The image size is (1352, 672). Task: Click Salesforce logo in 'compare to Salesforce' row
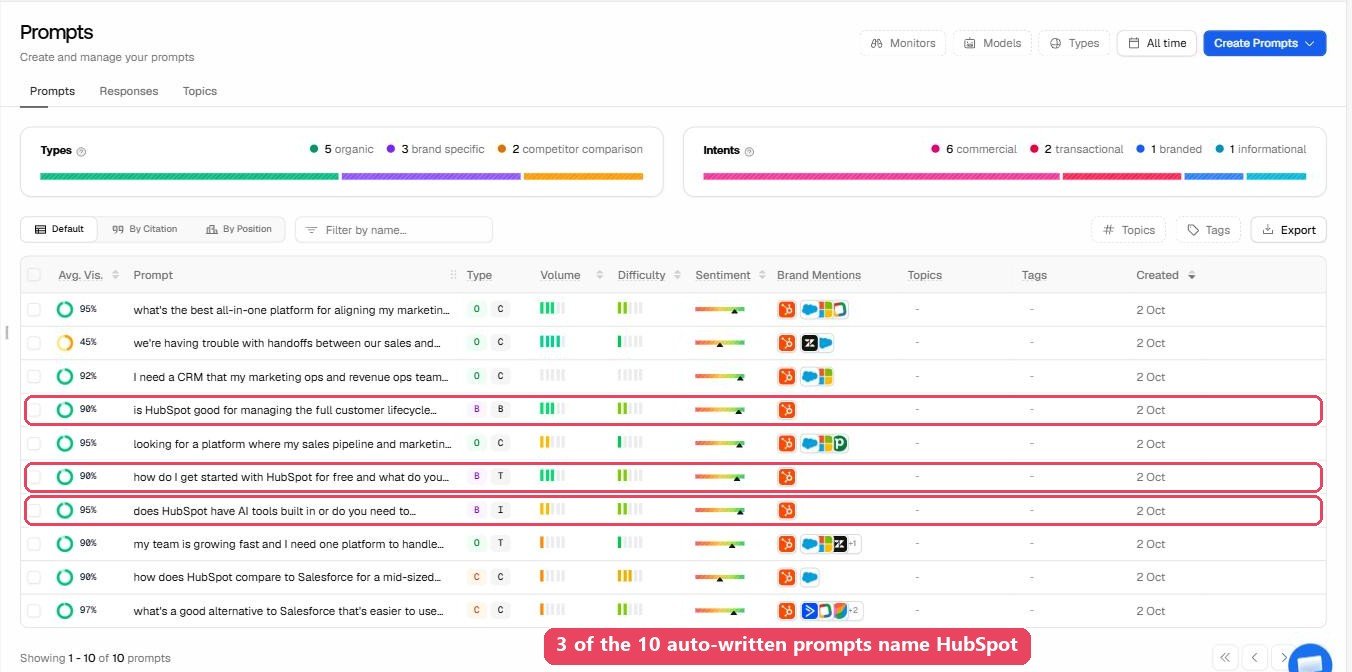[x=809, y=577]
